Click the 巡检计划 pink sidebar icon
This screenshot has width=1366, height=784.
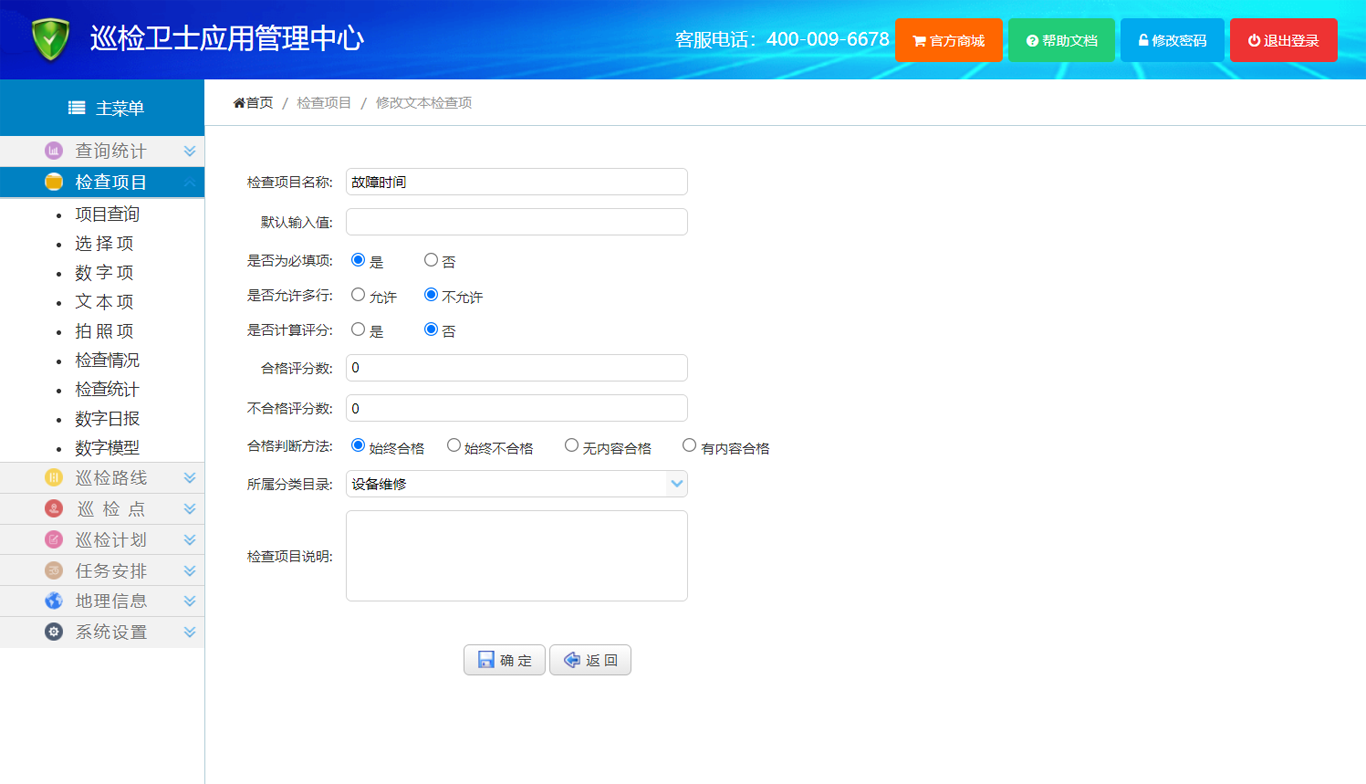click(54, 540)
